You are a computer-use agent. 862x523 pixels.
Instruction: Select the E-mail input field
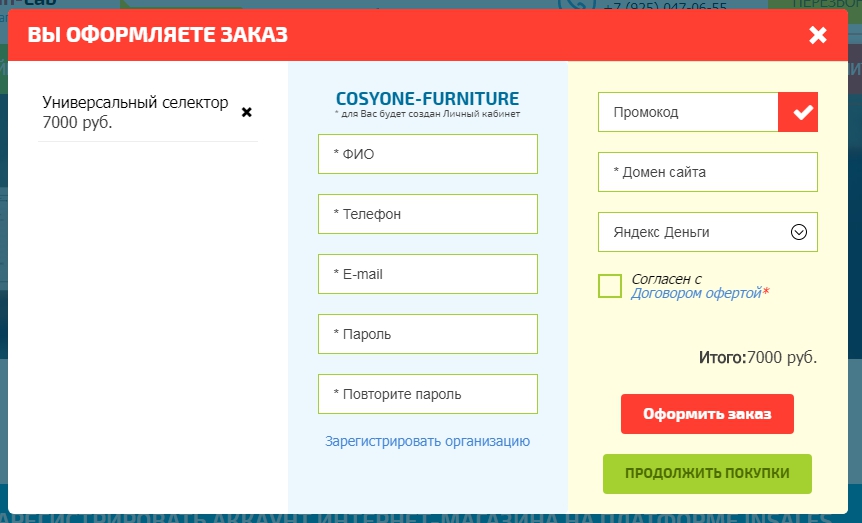point(428,274)
